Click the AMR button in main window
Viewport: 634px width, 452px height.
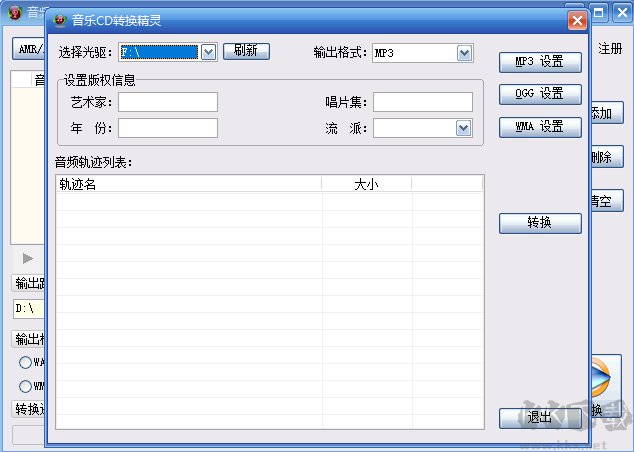[29, 49]
